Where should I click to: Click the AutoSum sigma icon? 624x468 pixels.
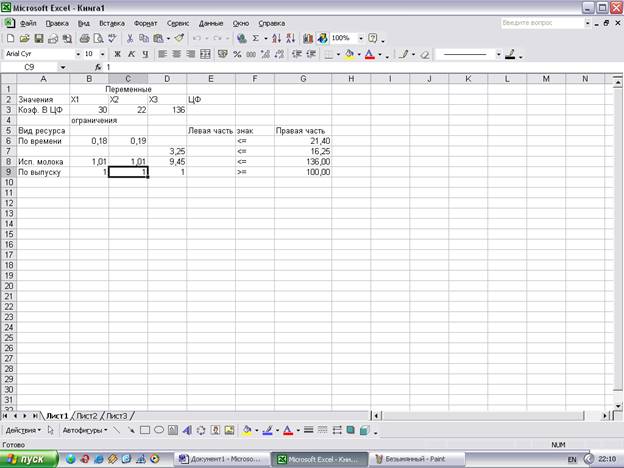(258, 38)
